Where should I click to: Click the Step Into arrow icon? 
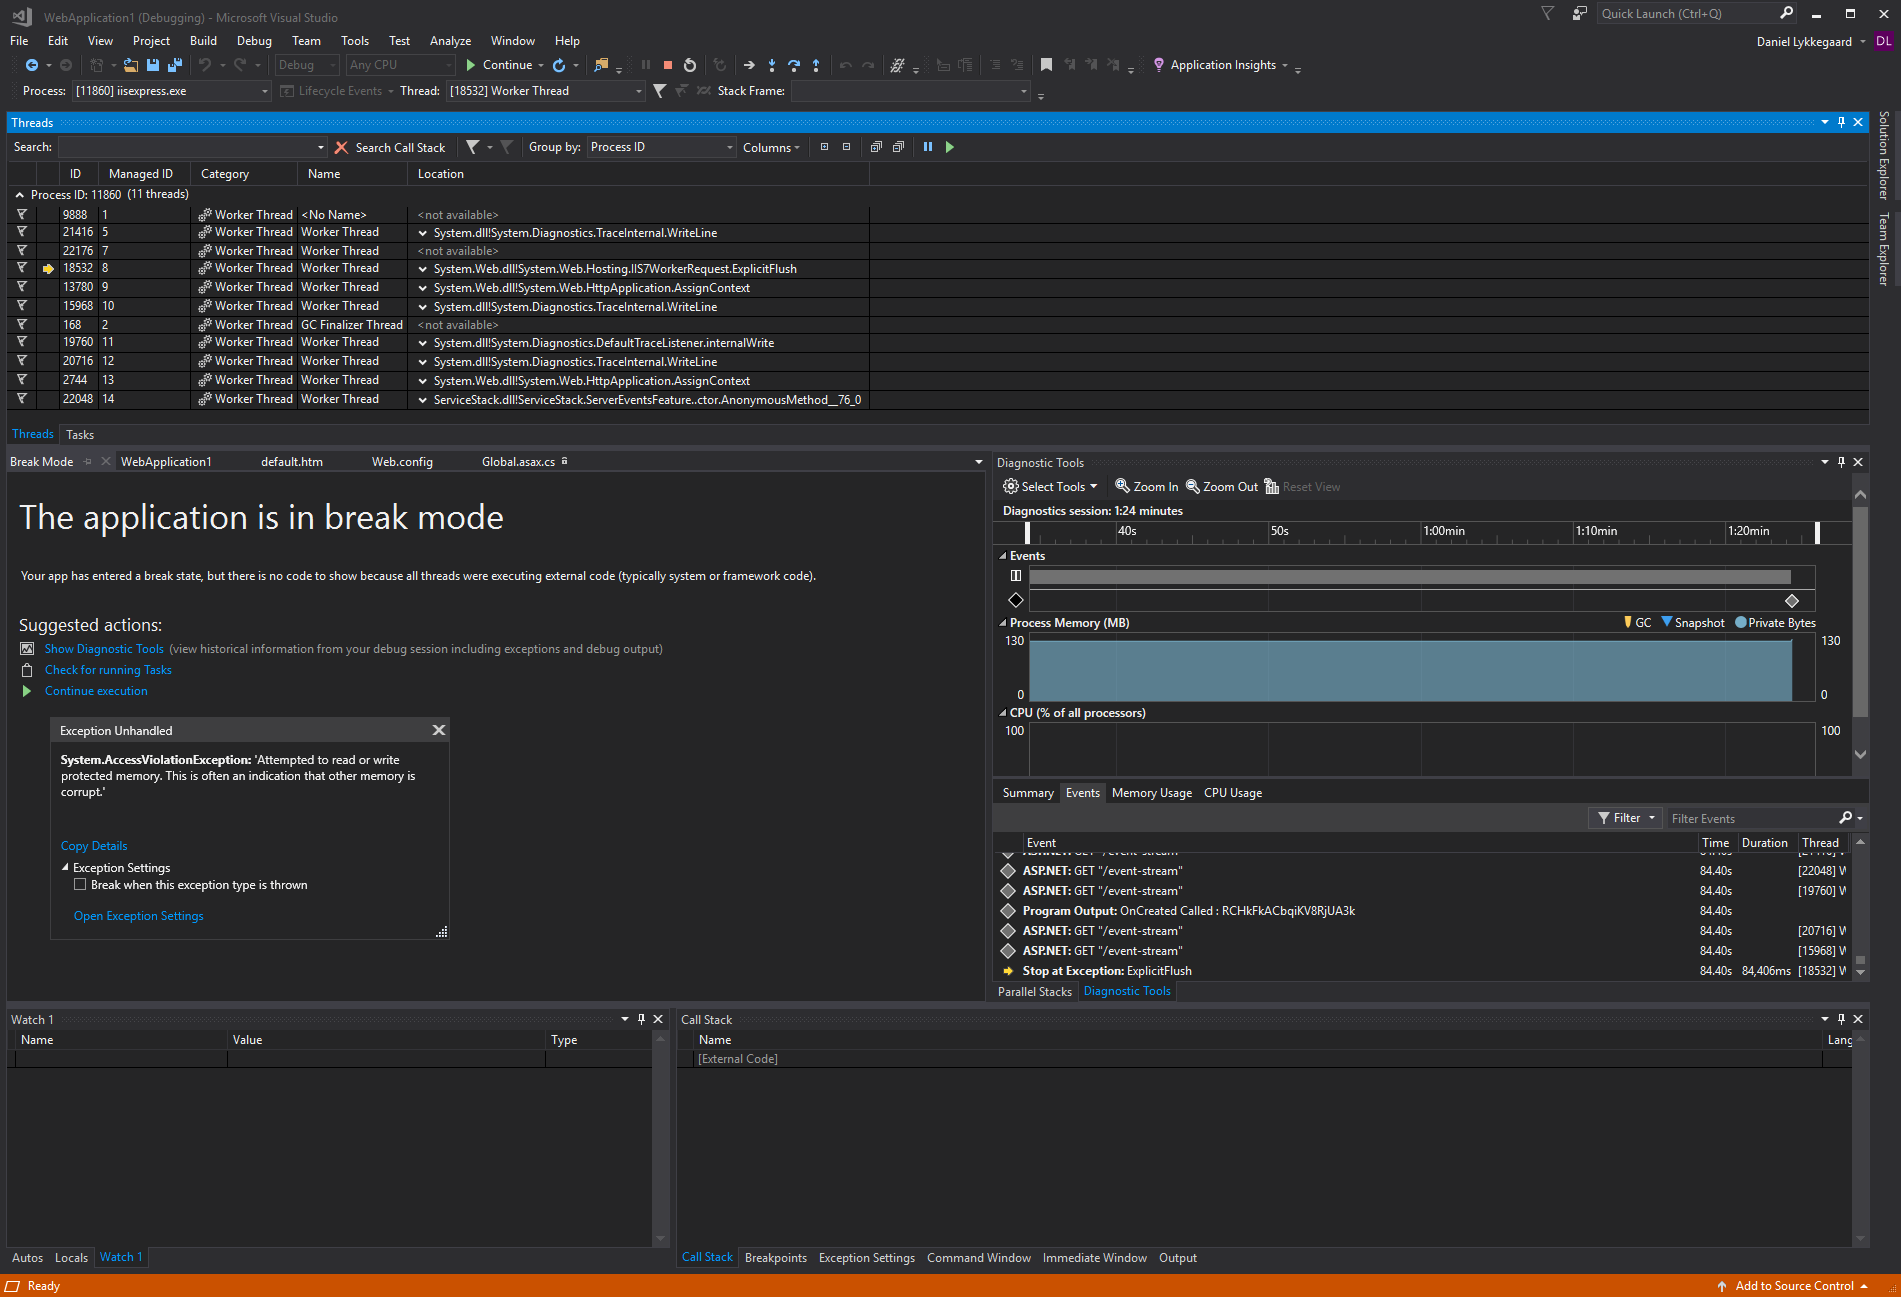point(772,65)
